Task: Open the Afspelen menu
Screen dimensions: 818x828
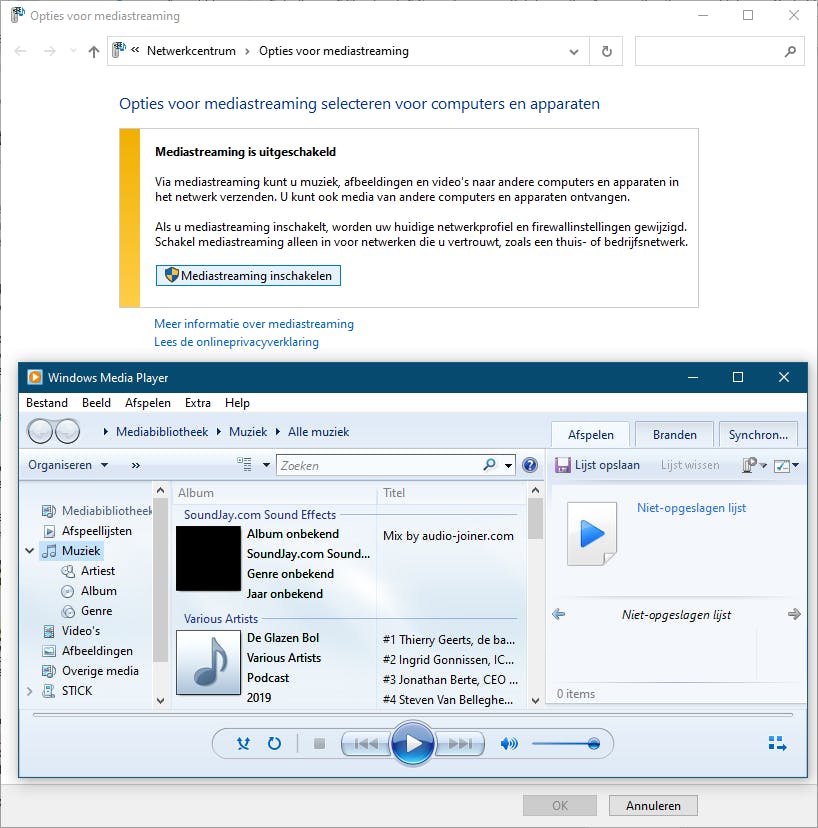Action: click(148, 403)
